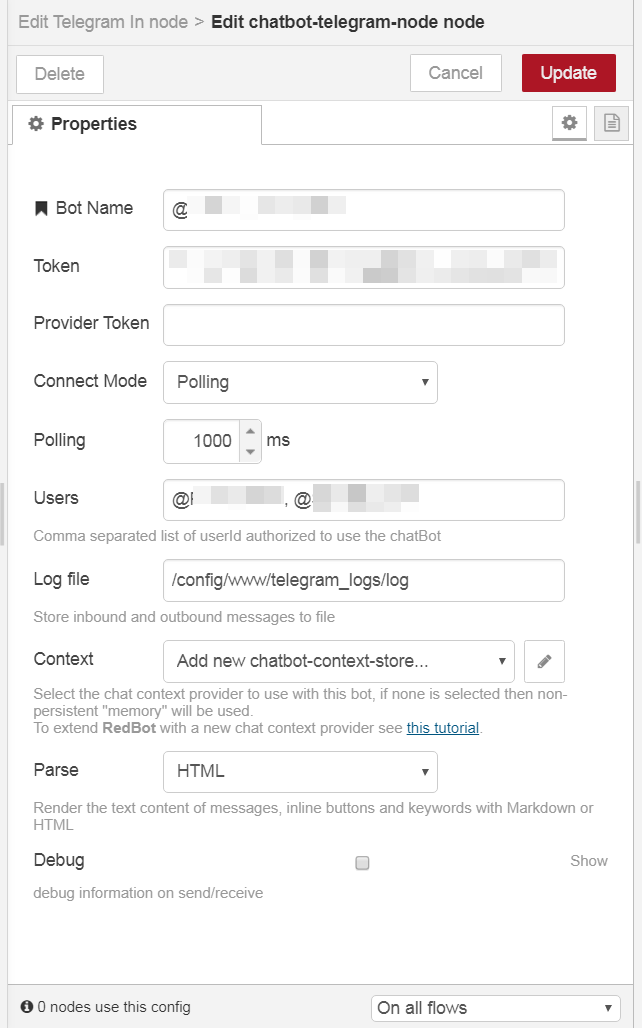The height and width of the screenshot is (1028, 642).
Task: Open the node description document icon
Action: click(x=611, y=123)
